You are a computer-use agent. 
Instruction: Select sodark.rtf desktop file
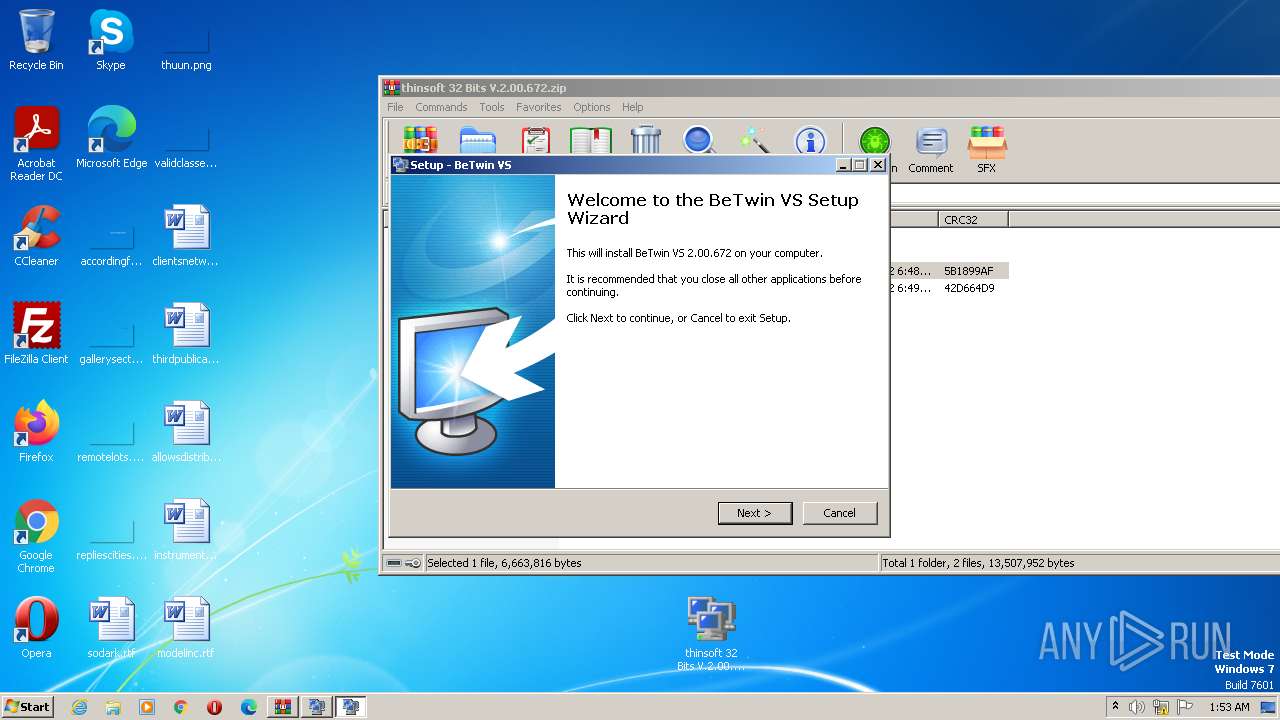coord(111,628)
